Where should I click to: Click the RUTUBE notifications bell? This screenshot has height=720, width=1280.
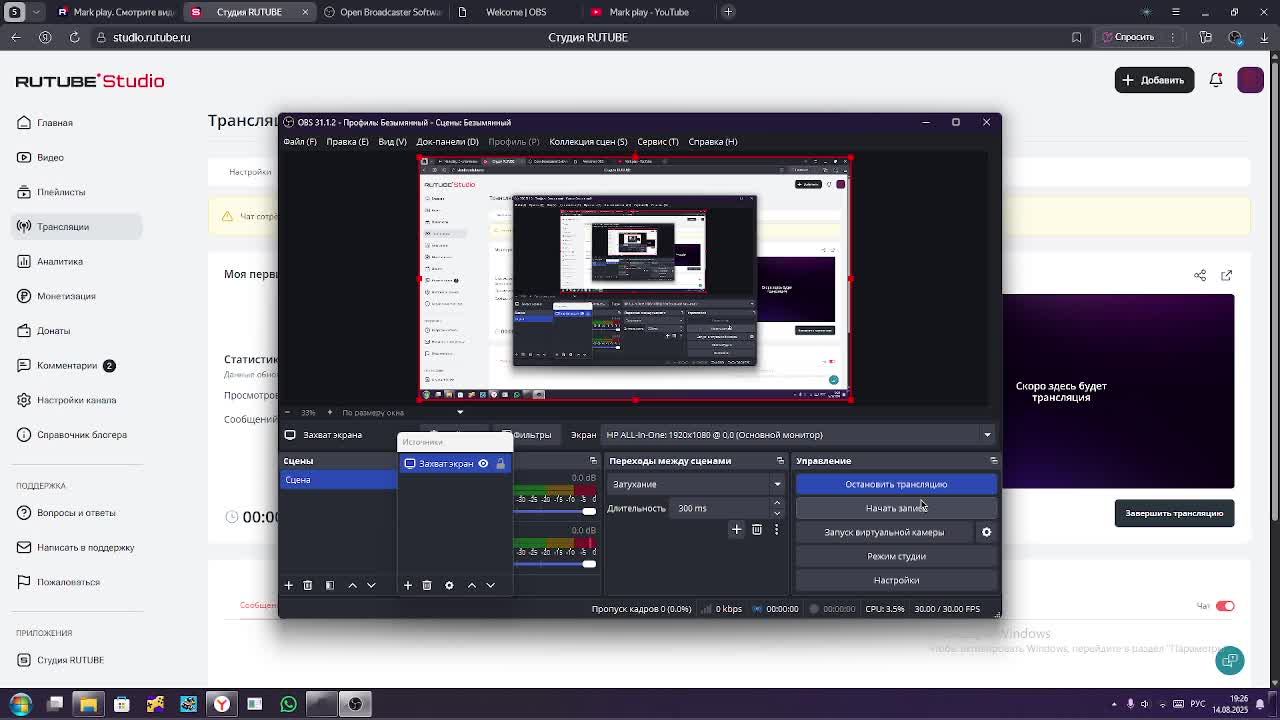(x=1216, y=80)
